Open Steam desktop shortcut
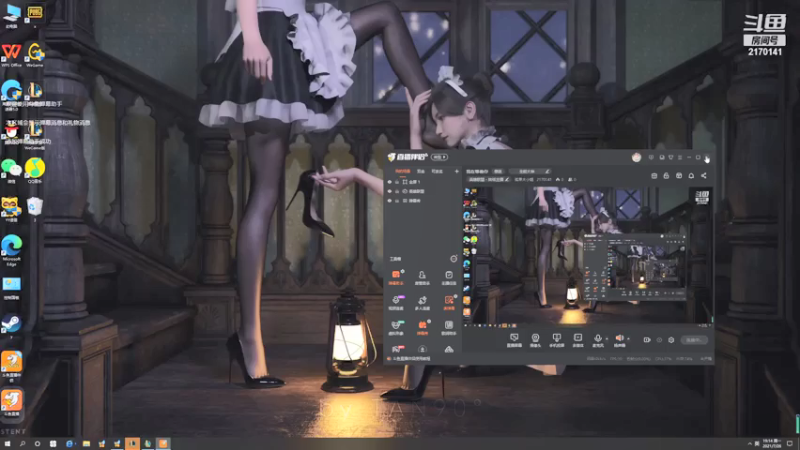This screenshot has width=800, height=450. pos(11,326)
